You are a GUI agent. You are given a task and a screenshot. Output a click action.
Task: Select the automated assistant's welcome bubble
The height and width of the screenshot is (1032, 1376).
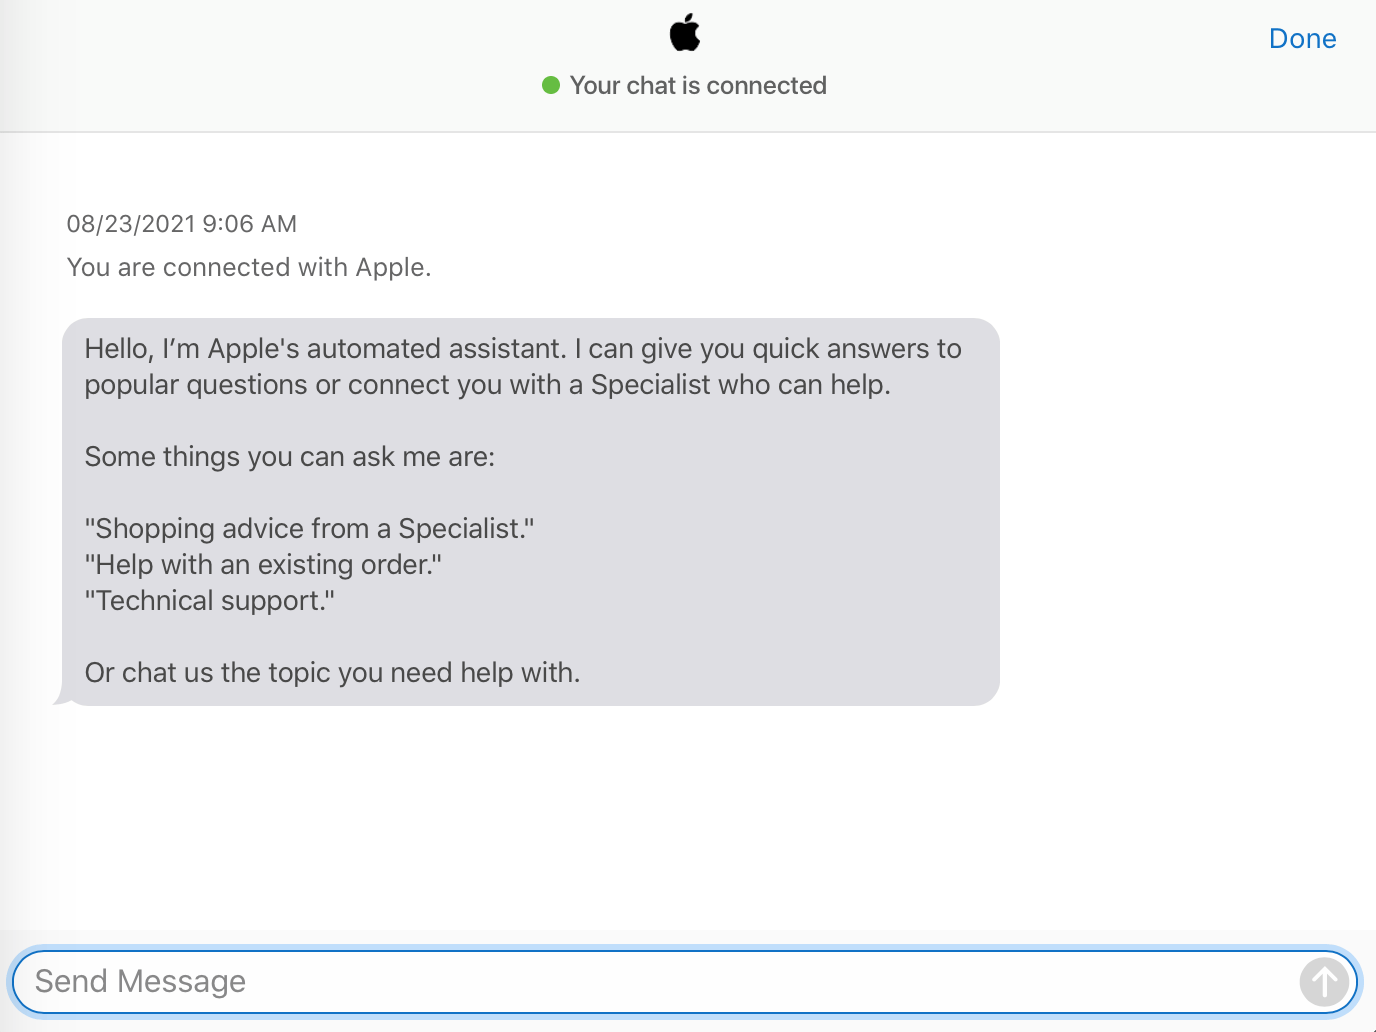pyautogui.click(x=530, y=510)
